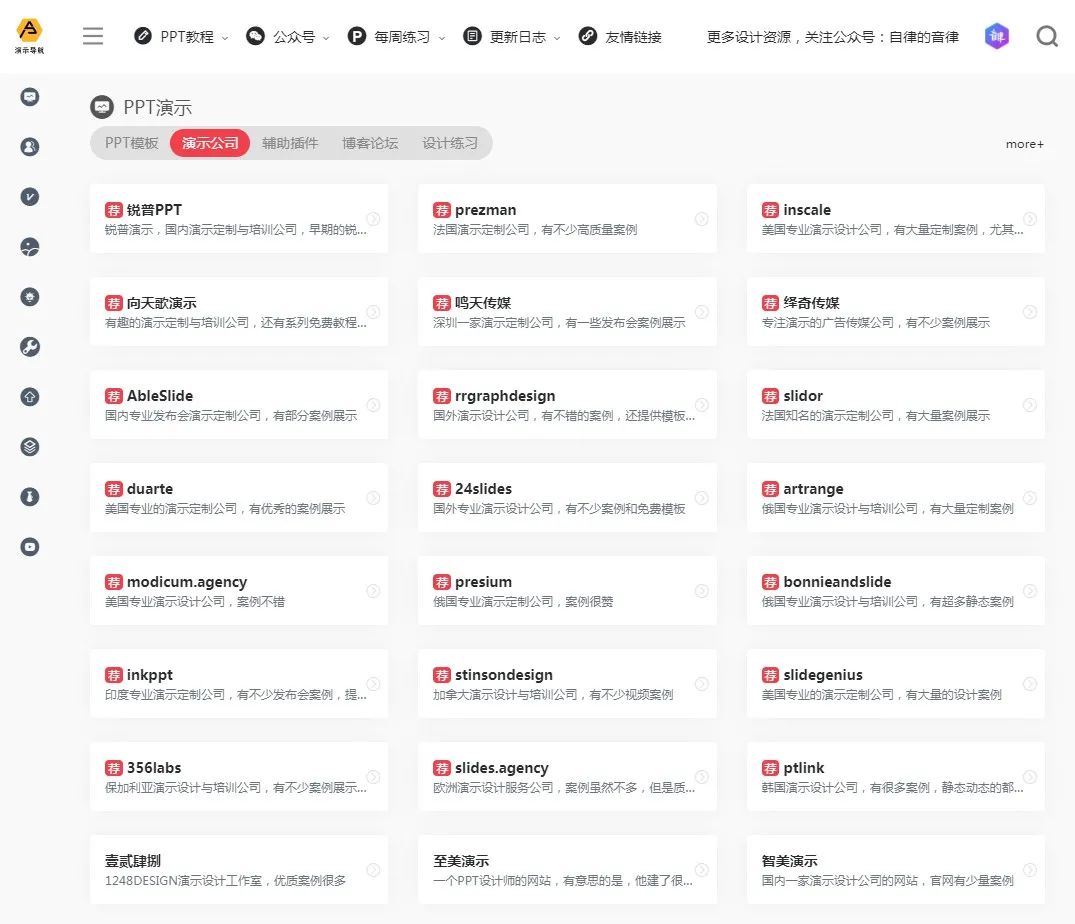This screenshot has width=1075, height=924.
Task: Click the chain link icon beside 友情链接
Action: pos(588,36)
